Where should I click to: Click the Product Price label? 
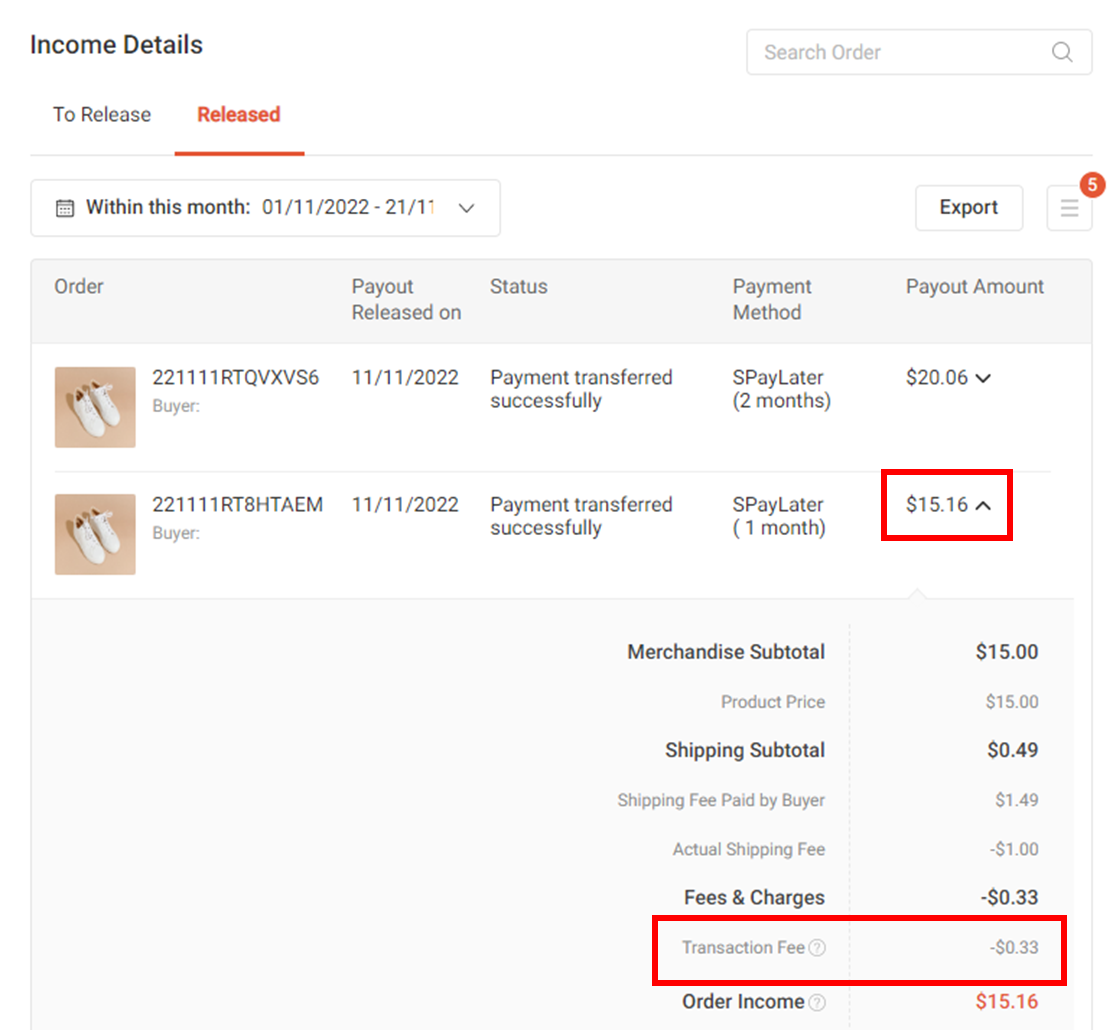click(773, 702)
